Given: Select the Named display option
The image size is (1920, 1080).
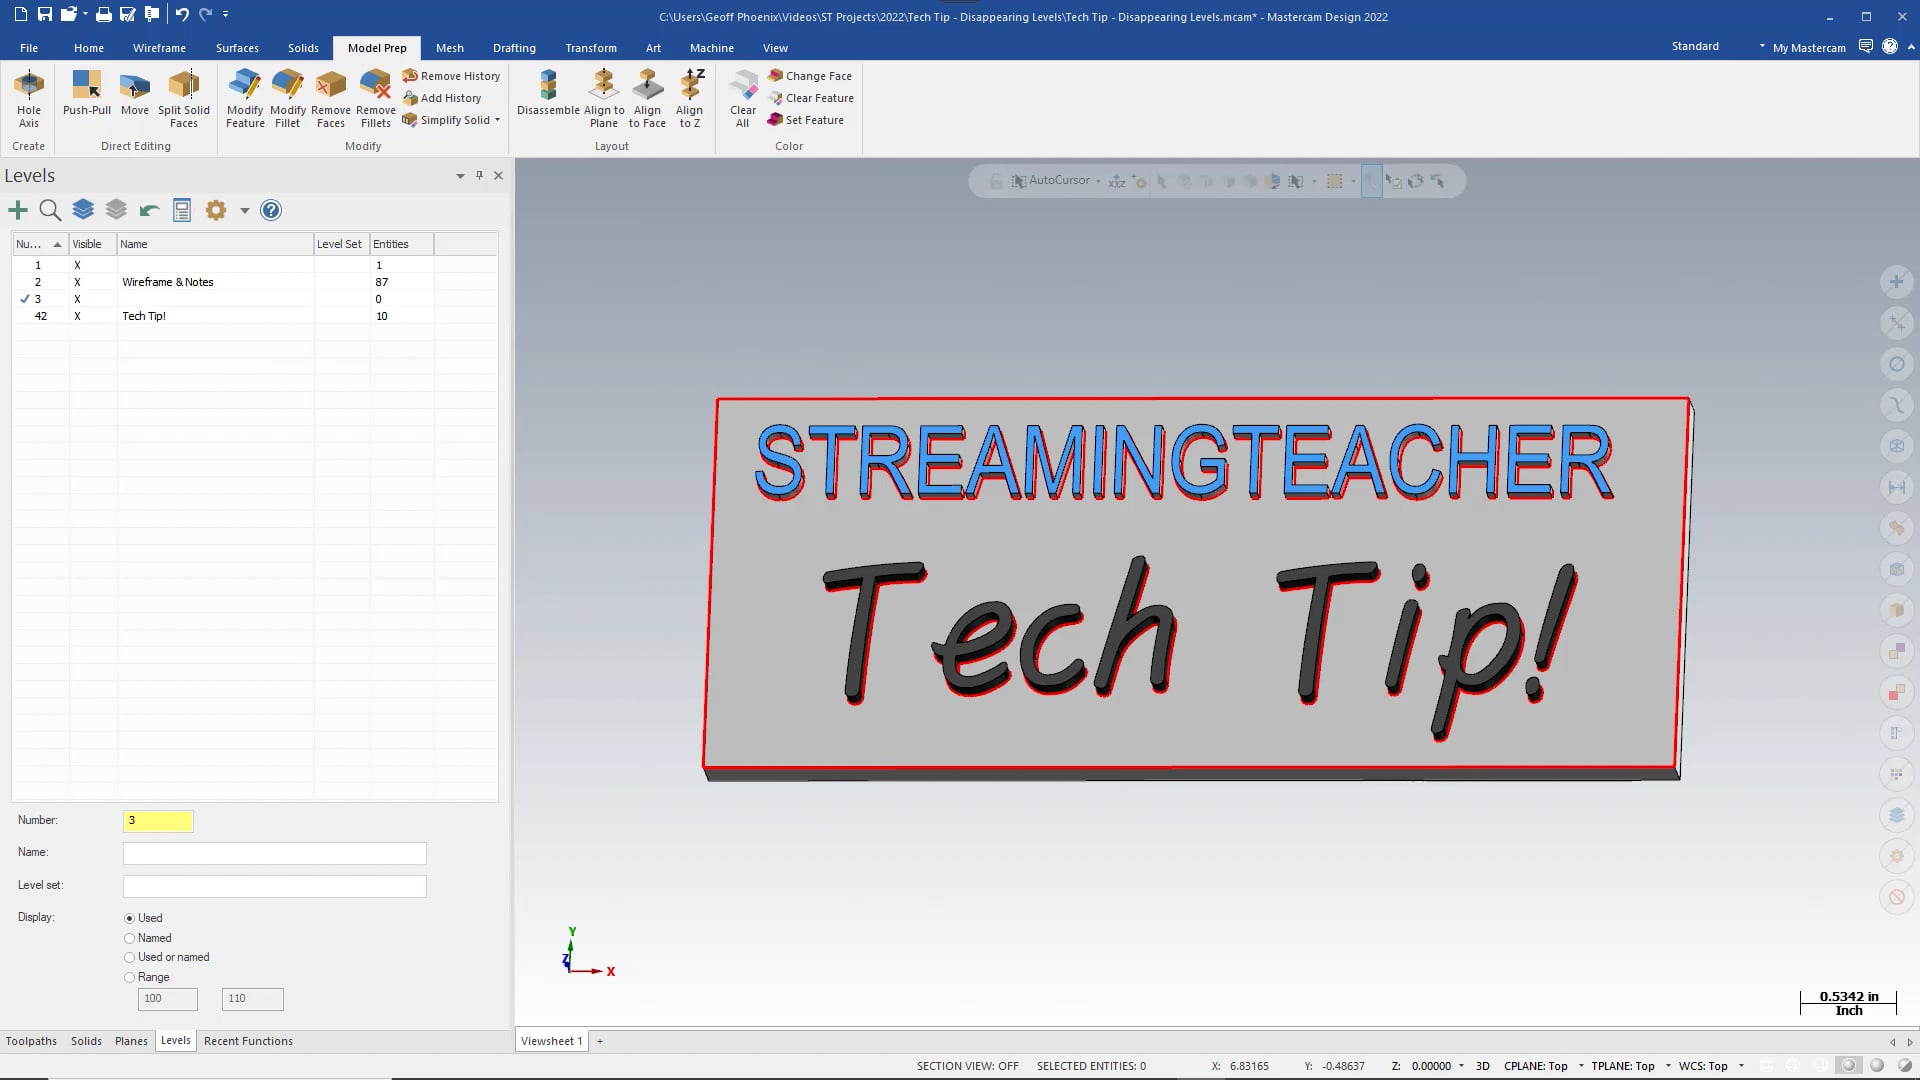Looking at the screenshot, I should coord(129,938).
